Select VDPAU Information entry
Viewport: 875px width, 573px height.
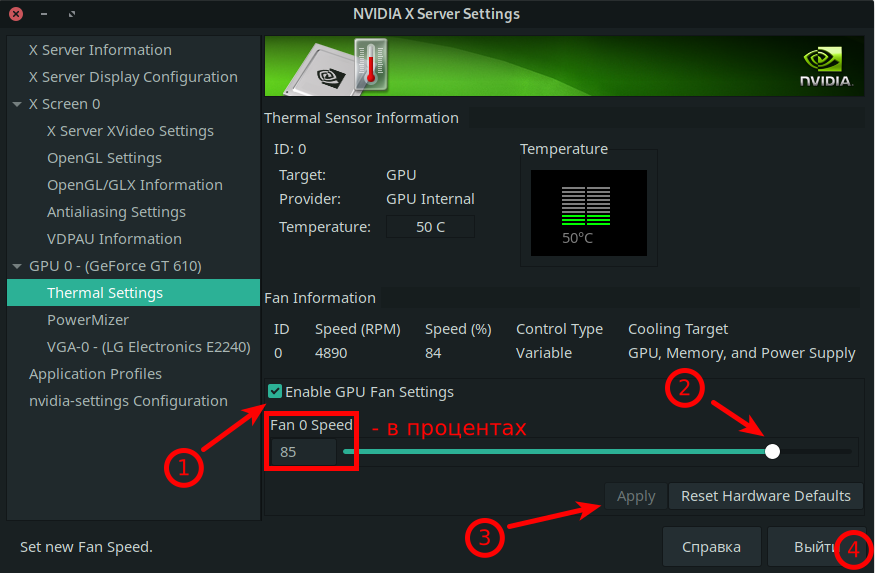(114, 239)
